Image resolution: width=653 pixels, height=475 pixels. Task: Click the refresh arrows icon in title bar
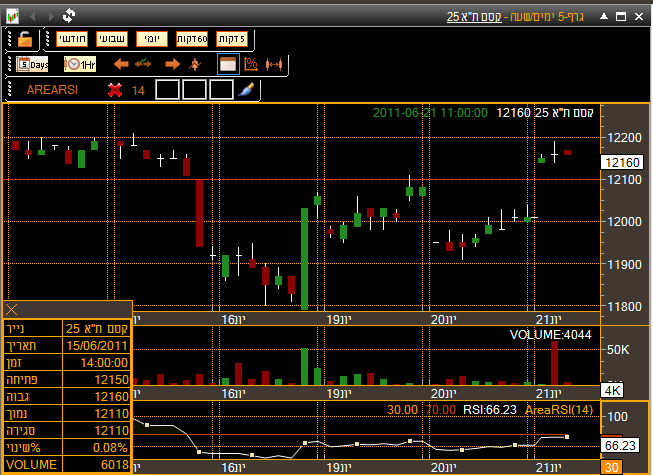pyautogui.click(x=68, y=16)
